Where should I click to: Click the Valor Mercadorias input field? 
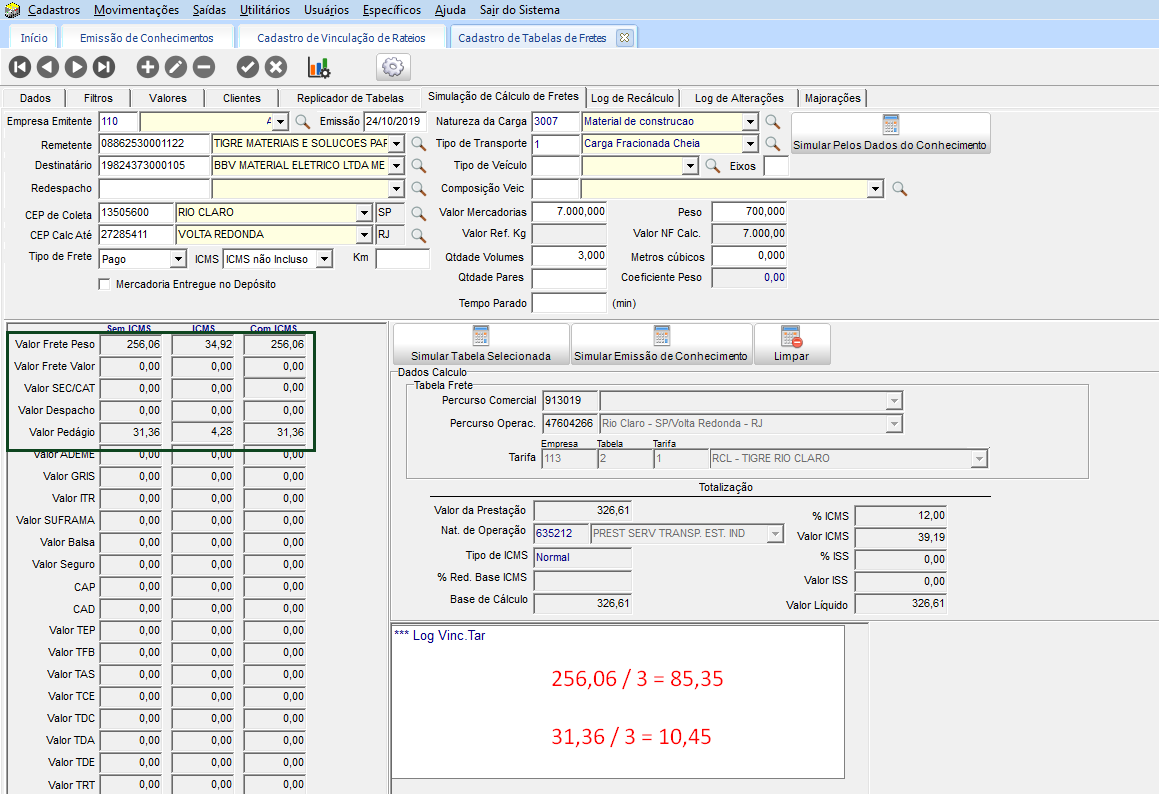[x=569, y=212]
